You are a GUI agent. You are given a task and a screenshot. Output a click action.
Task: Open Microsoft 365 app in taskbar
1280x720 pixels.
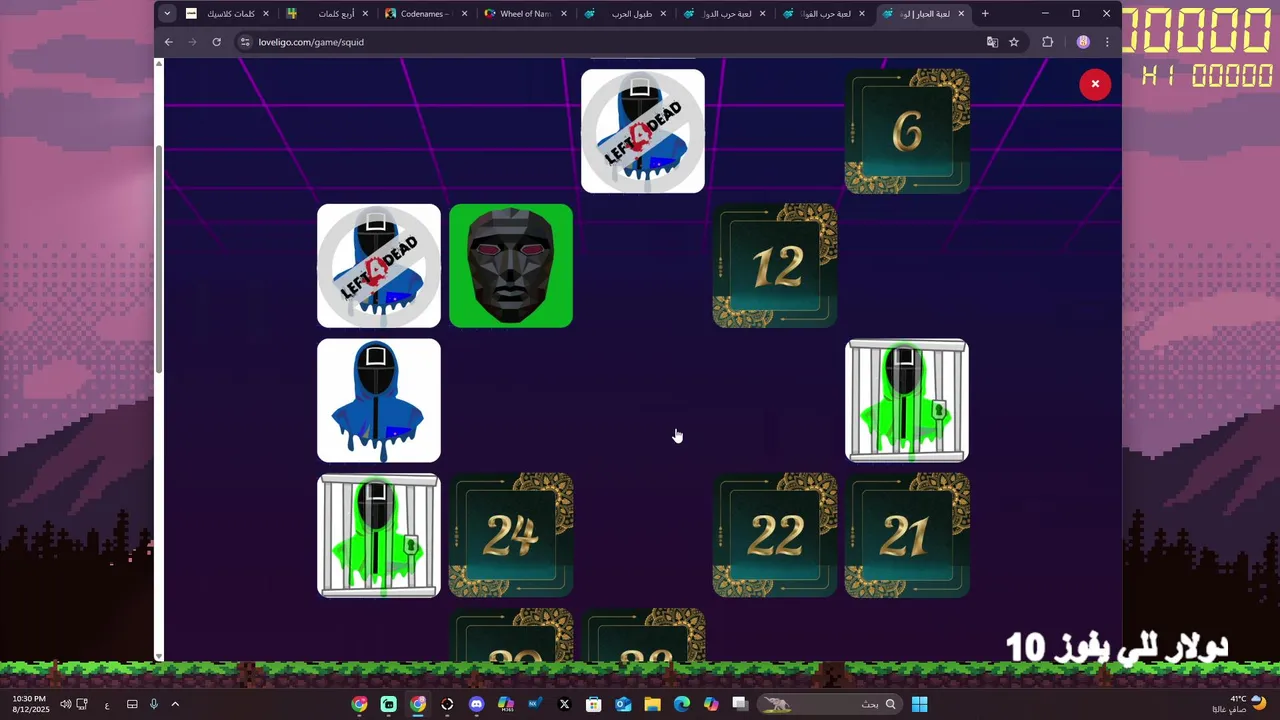click(506, 704)
